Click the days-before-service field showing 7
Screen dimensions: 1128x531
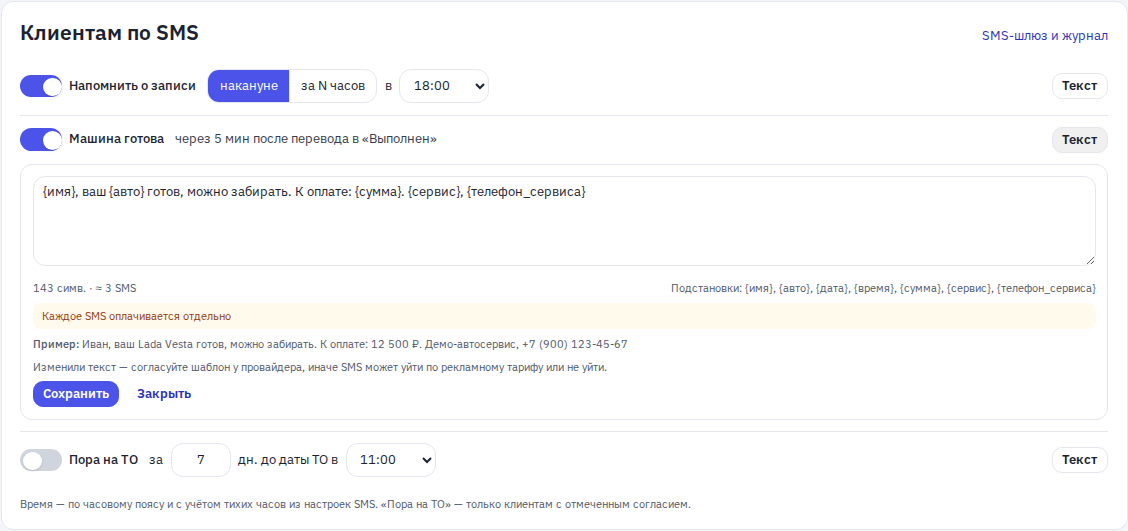click(201, 460)
